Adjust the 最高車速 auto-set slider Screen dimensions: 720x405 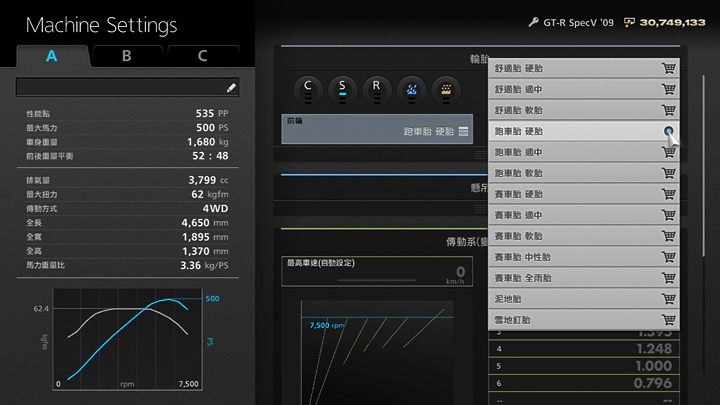[375, 280]
